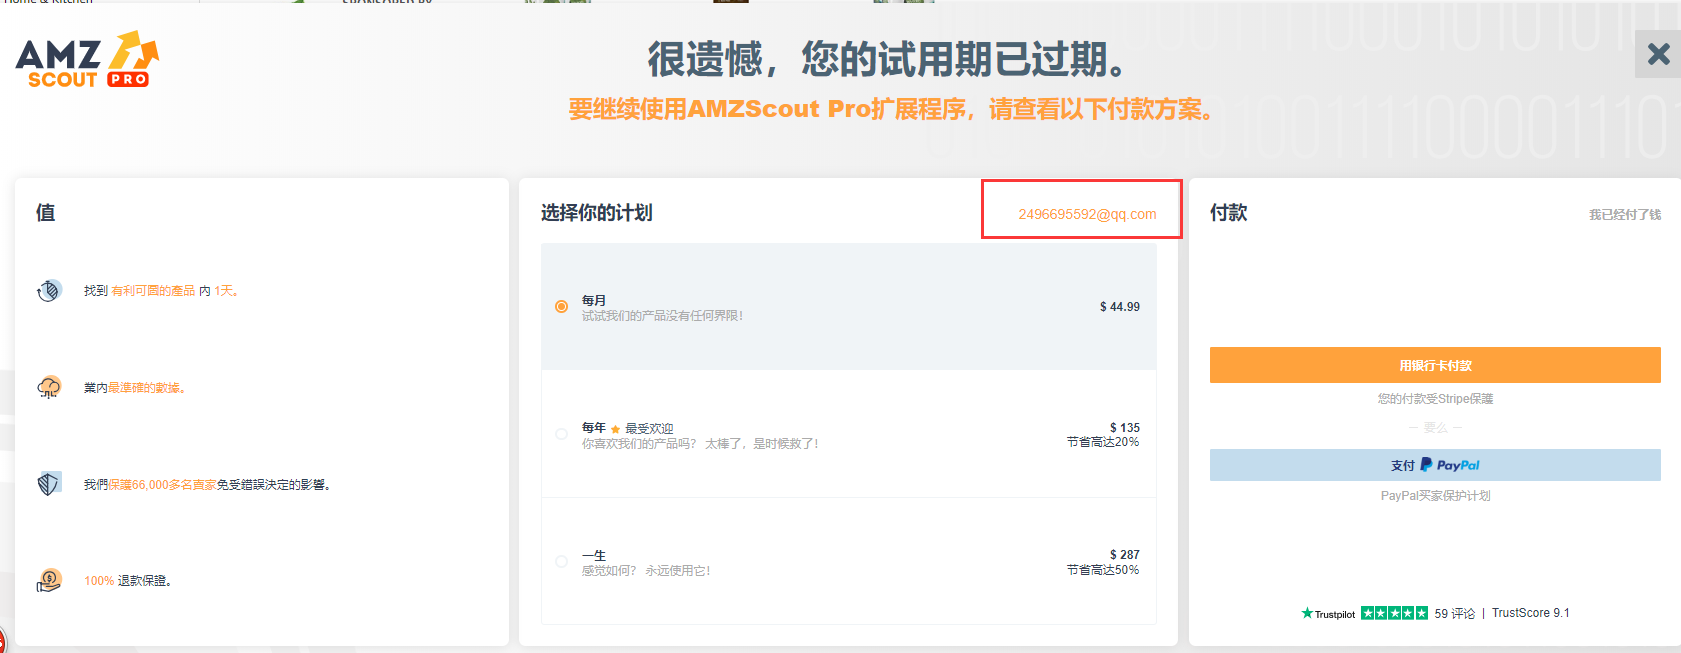
Task: Click the money-back guarantee hand icon
Action: (49, 580)
